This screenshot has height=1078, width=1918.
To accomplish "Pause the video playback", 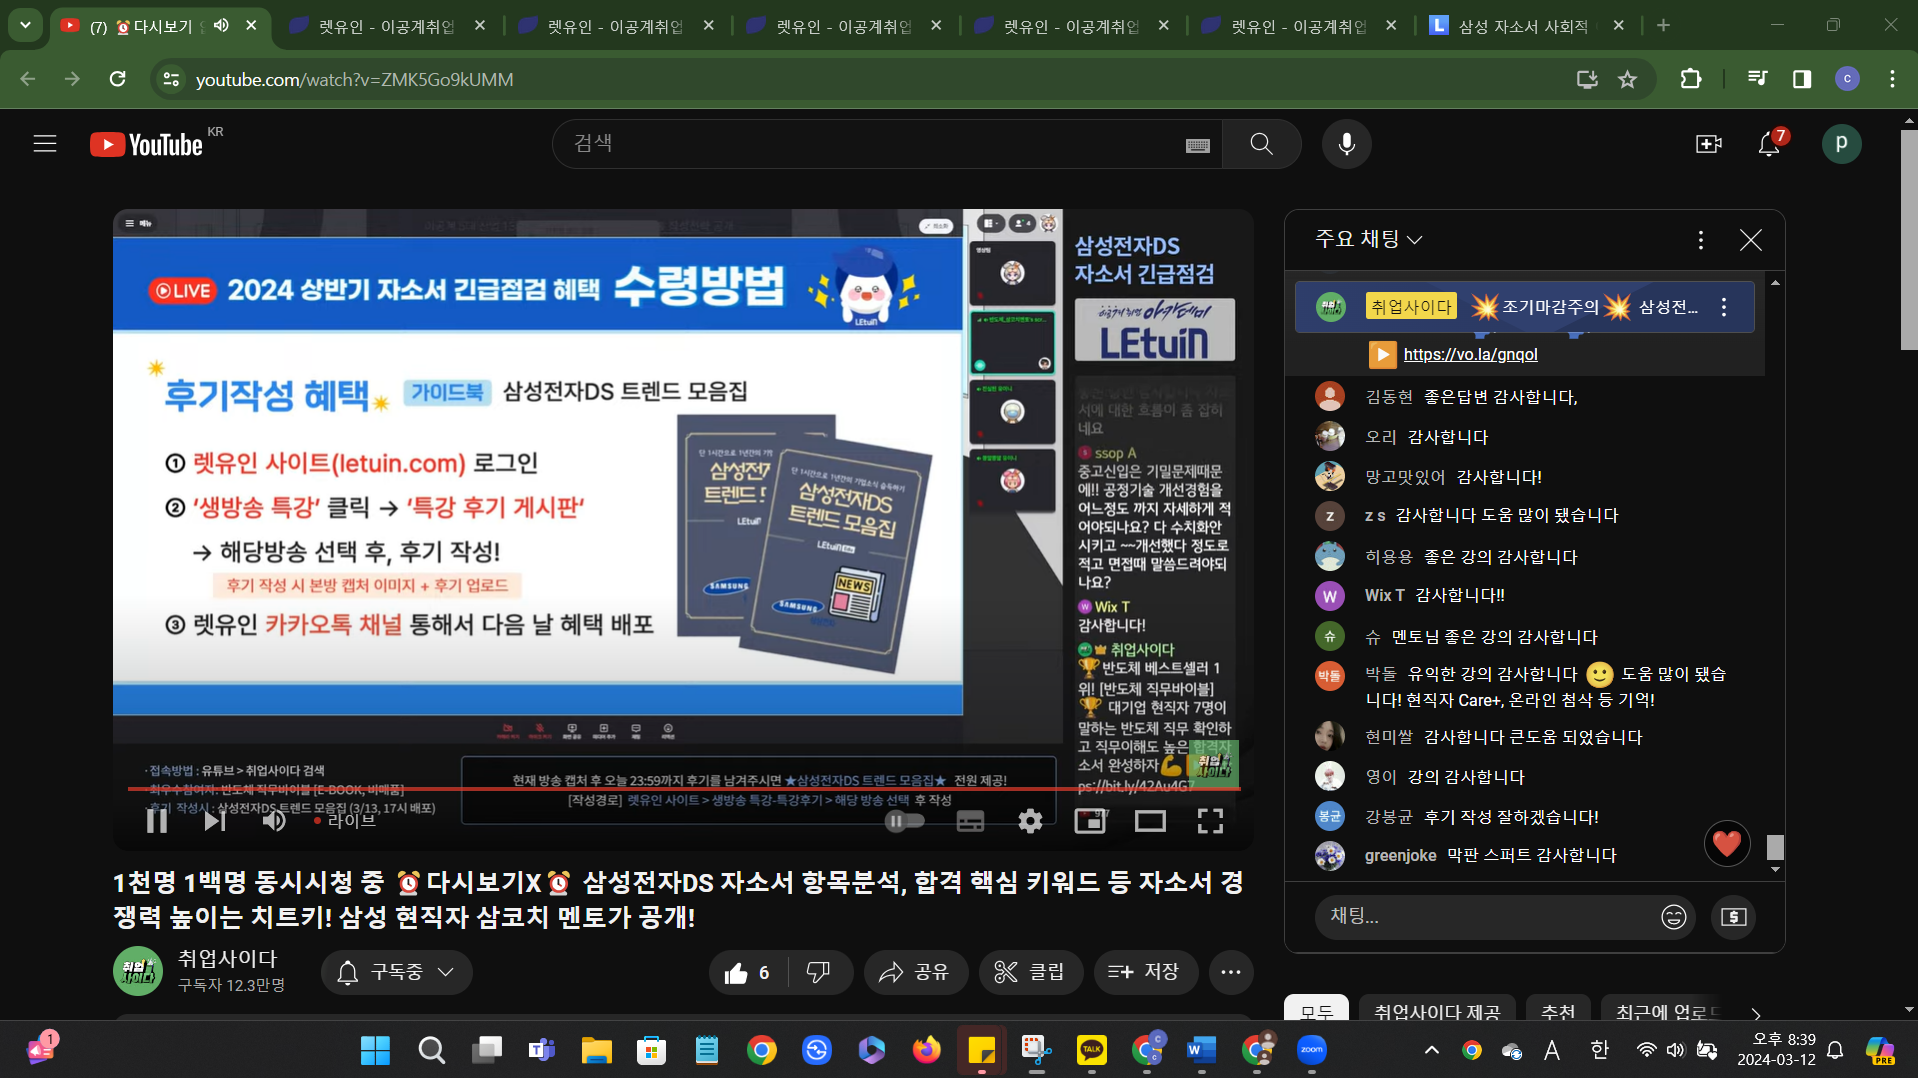I will coord(157,821).
